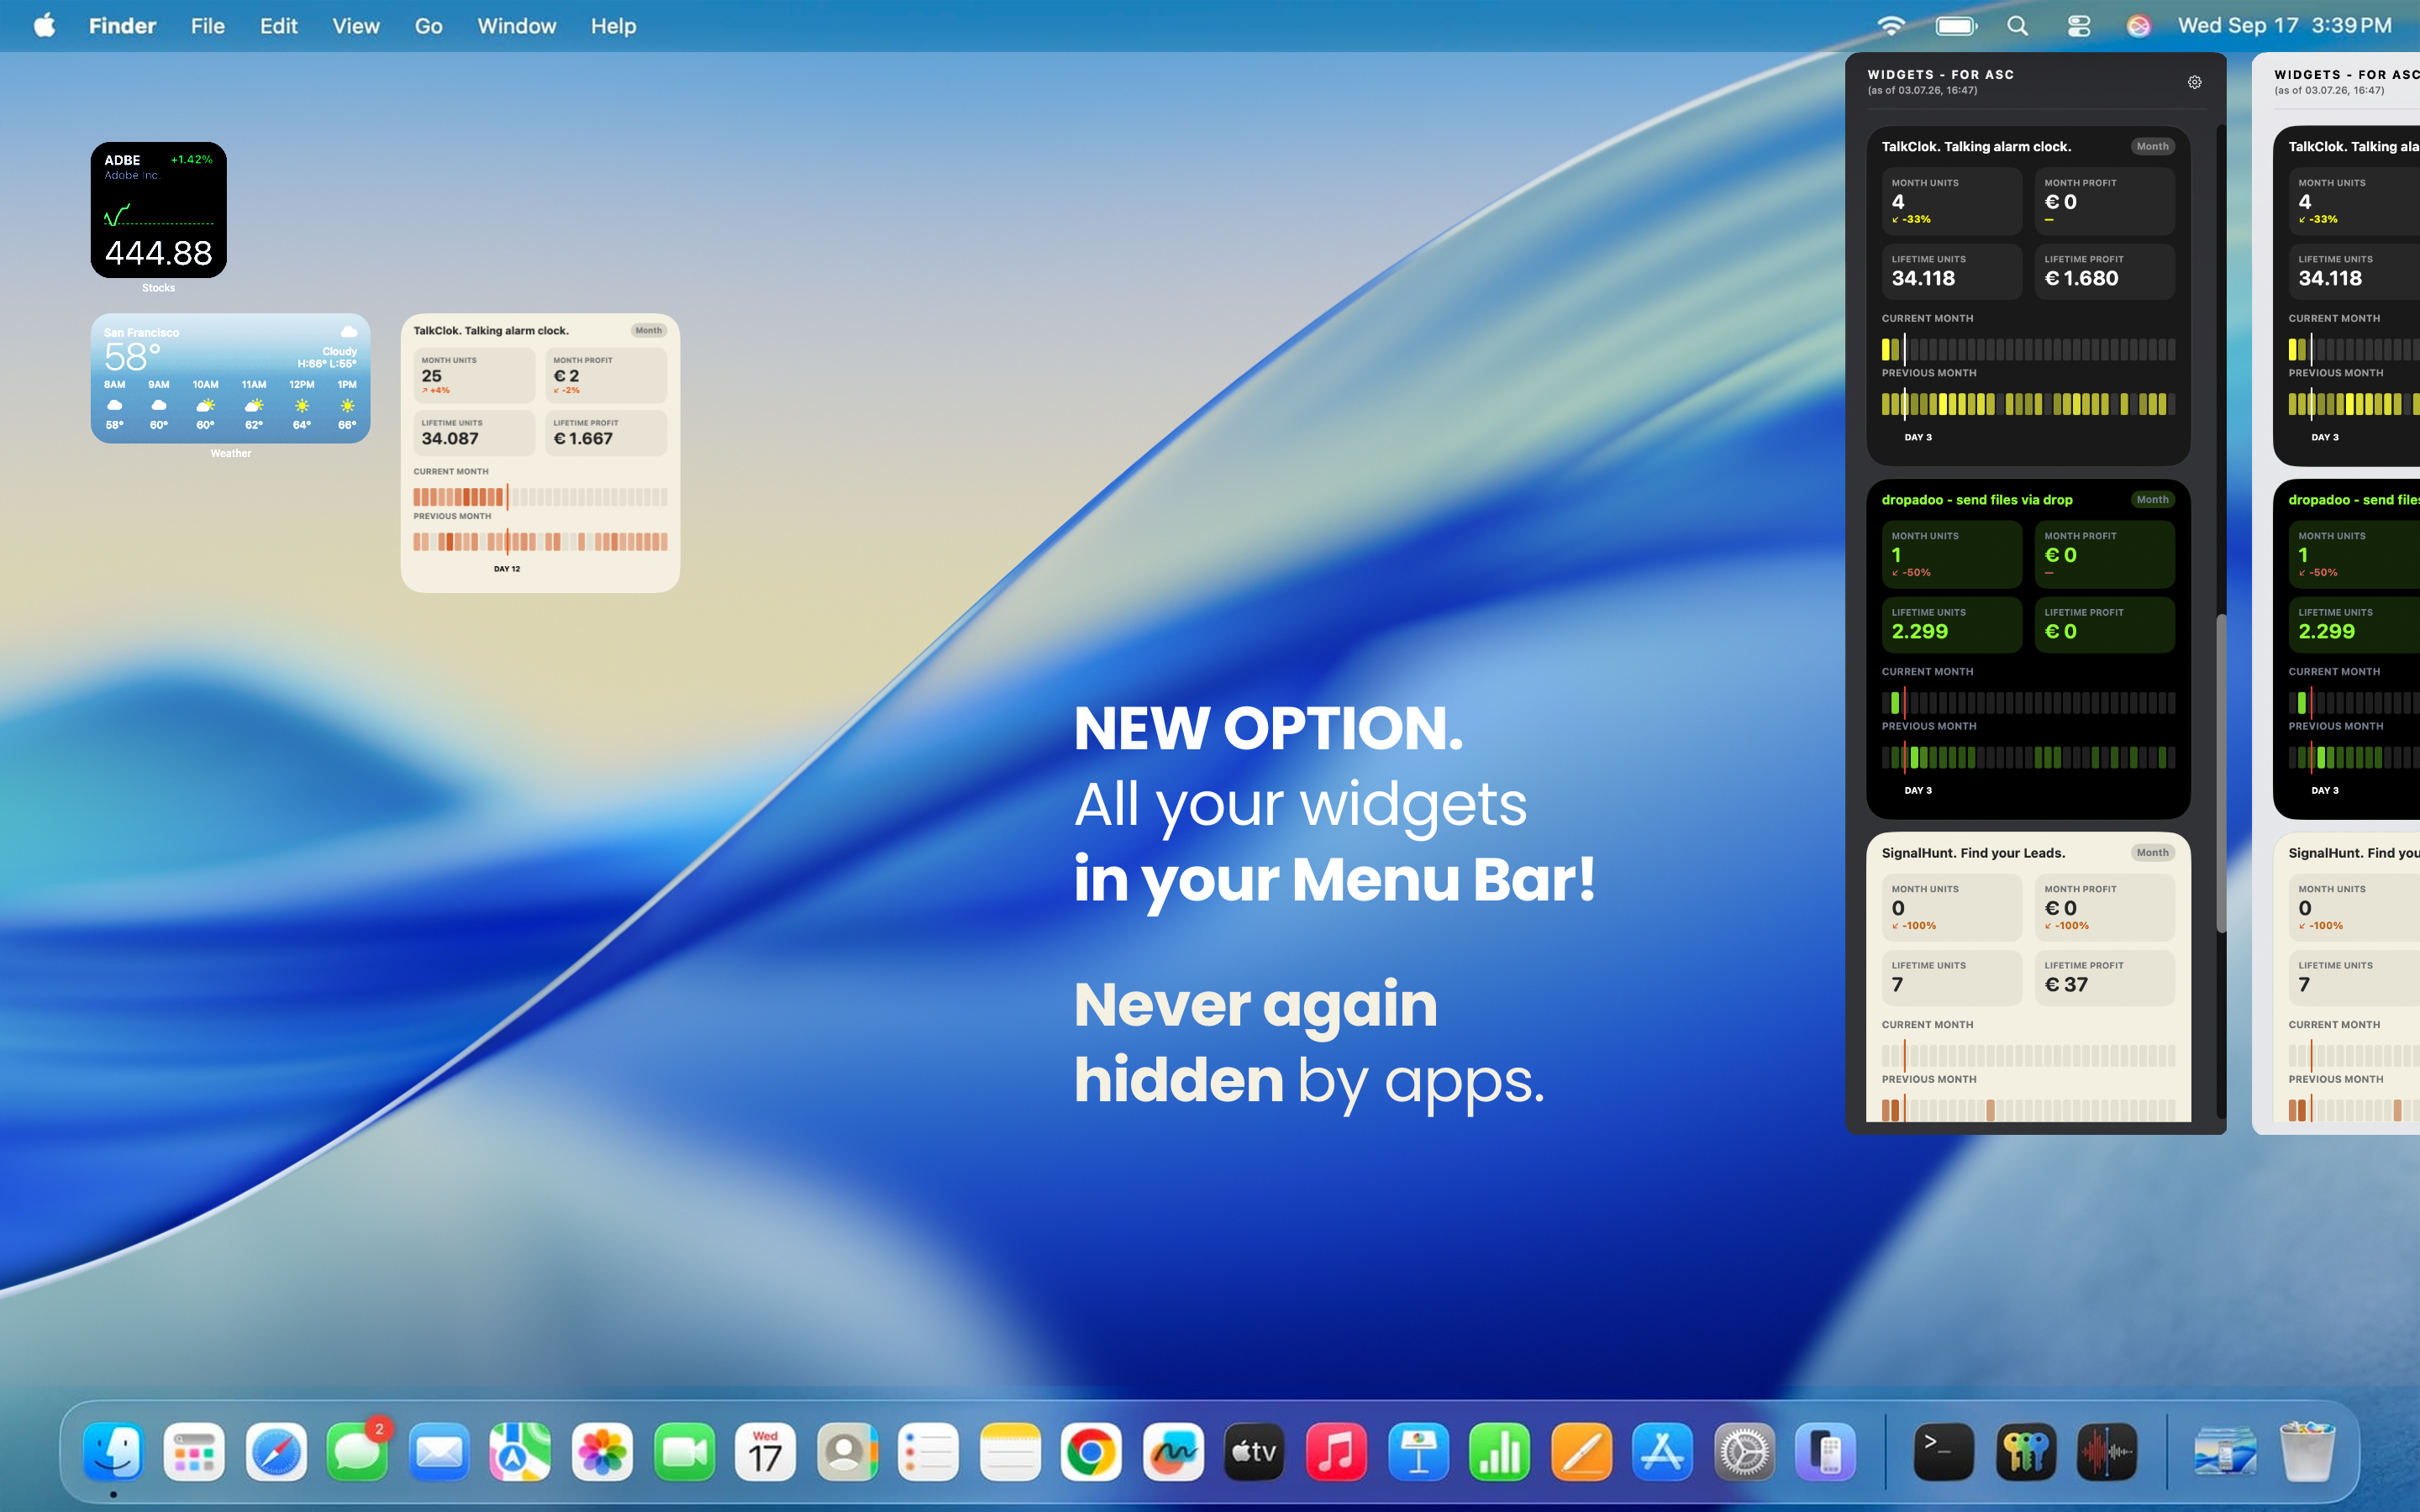Show battery status in the menu bar
Viewport: 2420px width, 1512px height.
[x=1956, y=26]
